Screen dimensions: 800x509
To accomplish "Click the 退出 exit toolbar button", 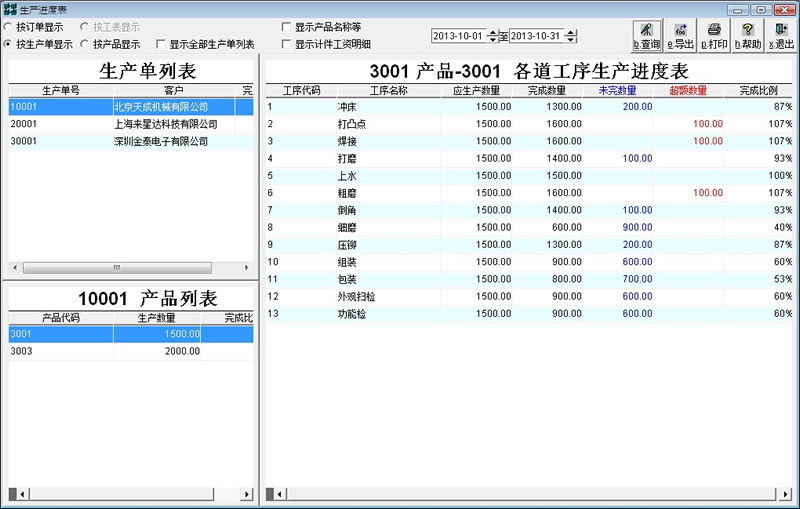I will coord(782,36).
